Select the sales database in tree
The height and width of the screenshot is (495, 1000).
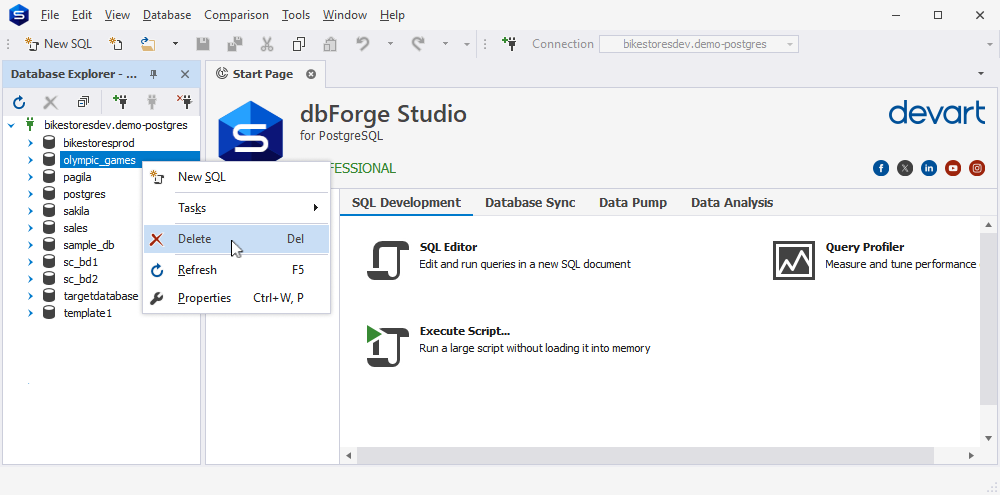(75, 228)
